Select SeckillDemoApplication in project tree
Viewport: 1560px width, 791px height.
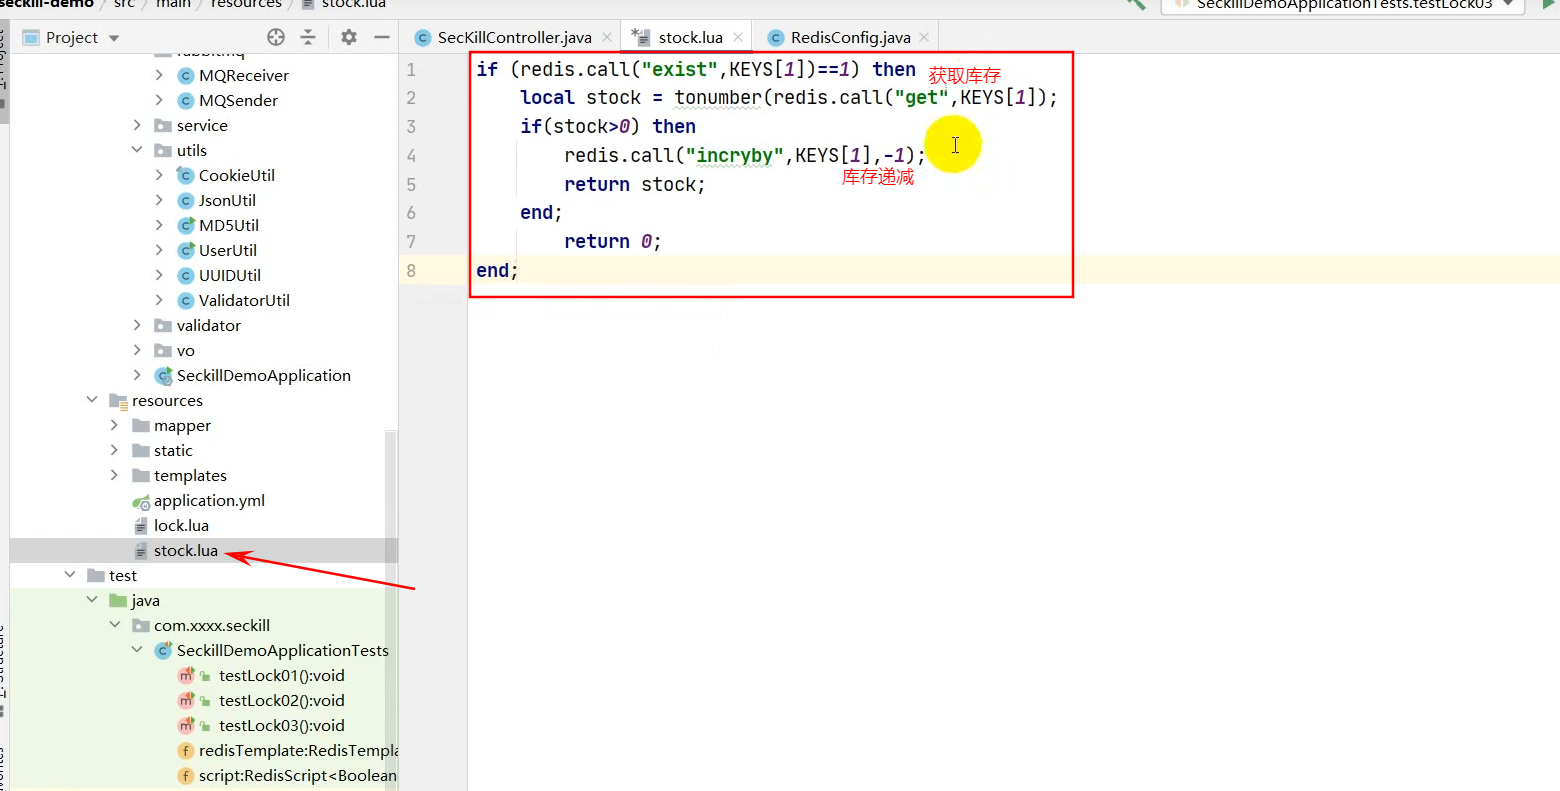tap(263, 375)
